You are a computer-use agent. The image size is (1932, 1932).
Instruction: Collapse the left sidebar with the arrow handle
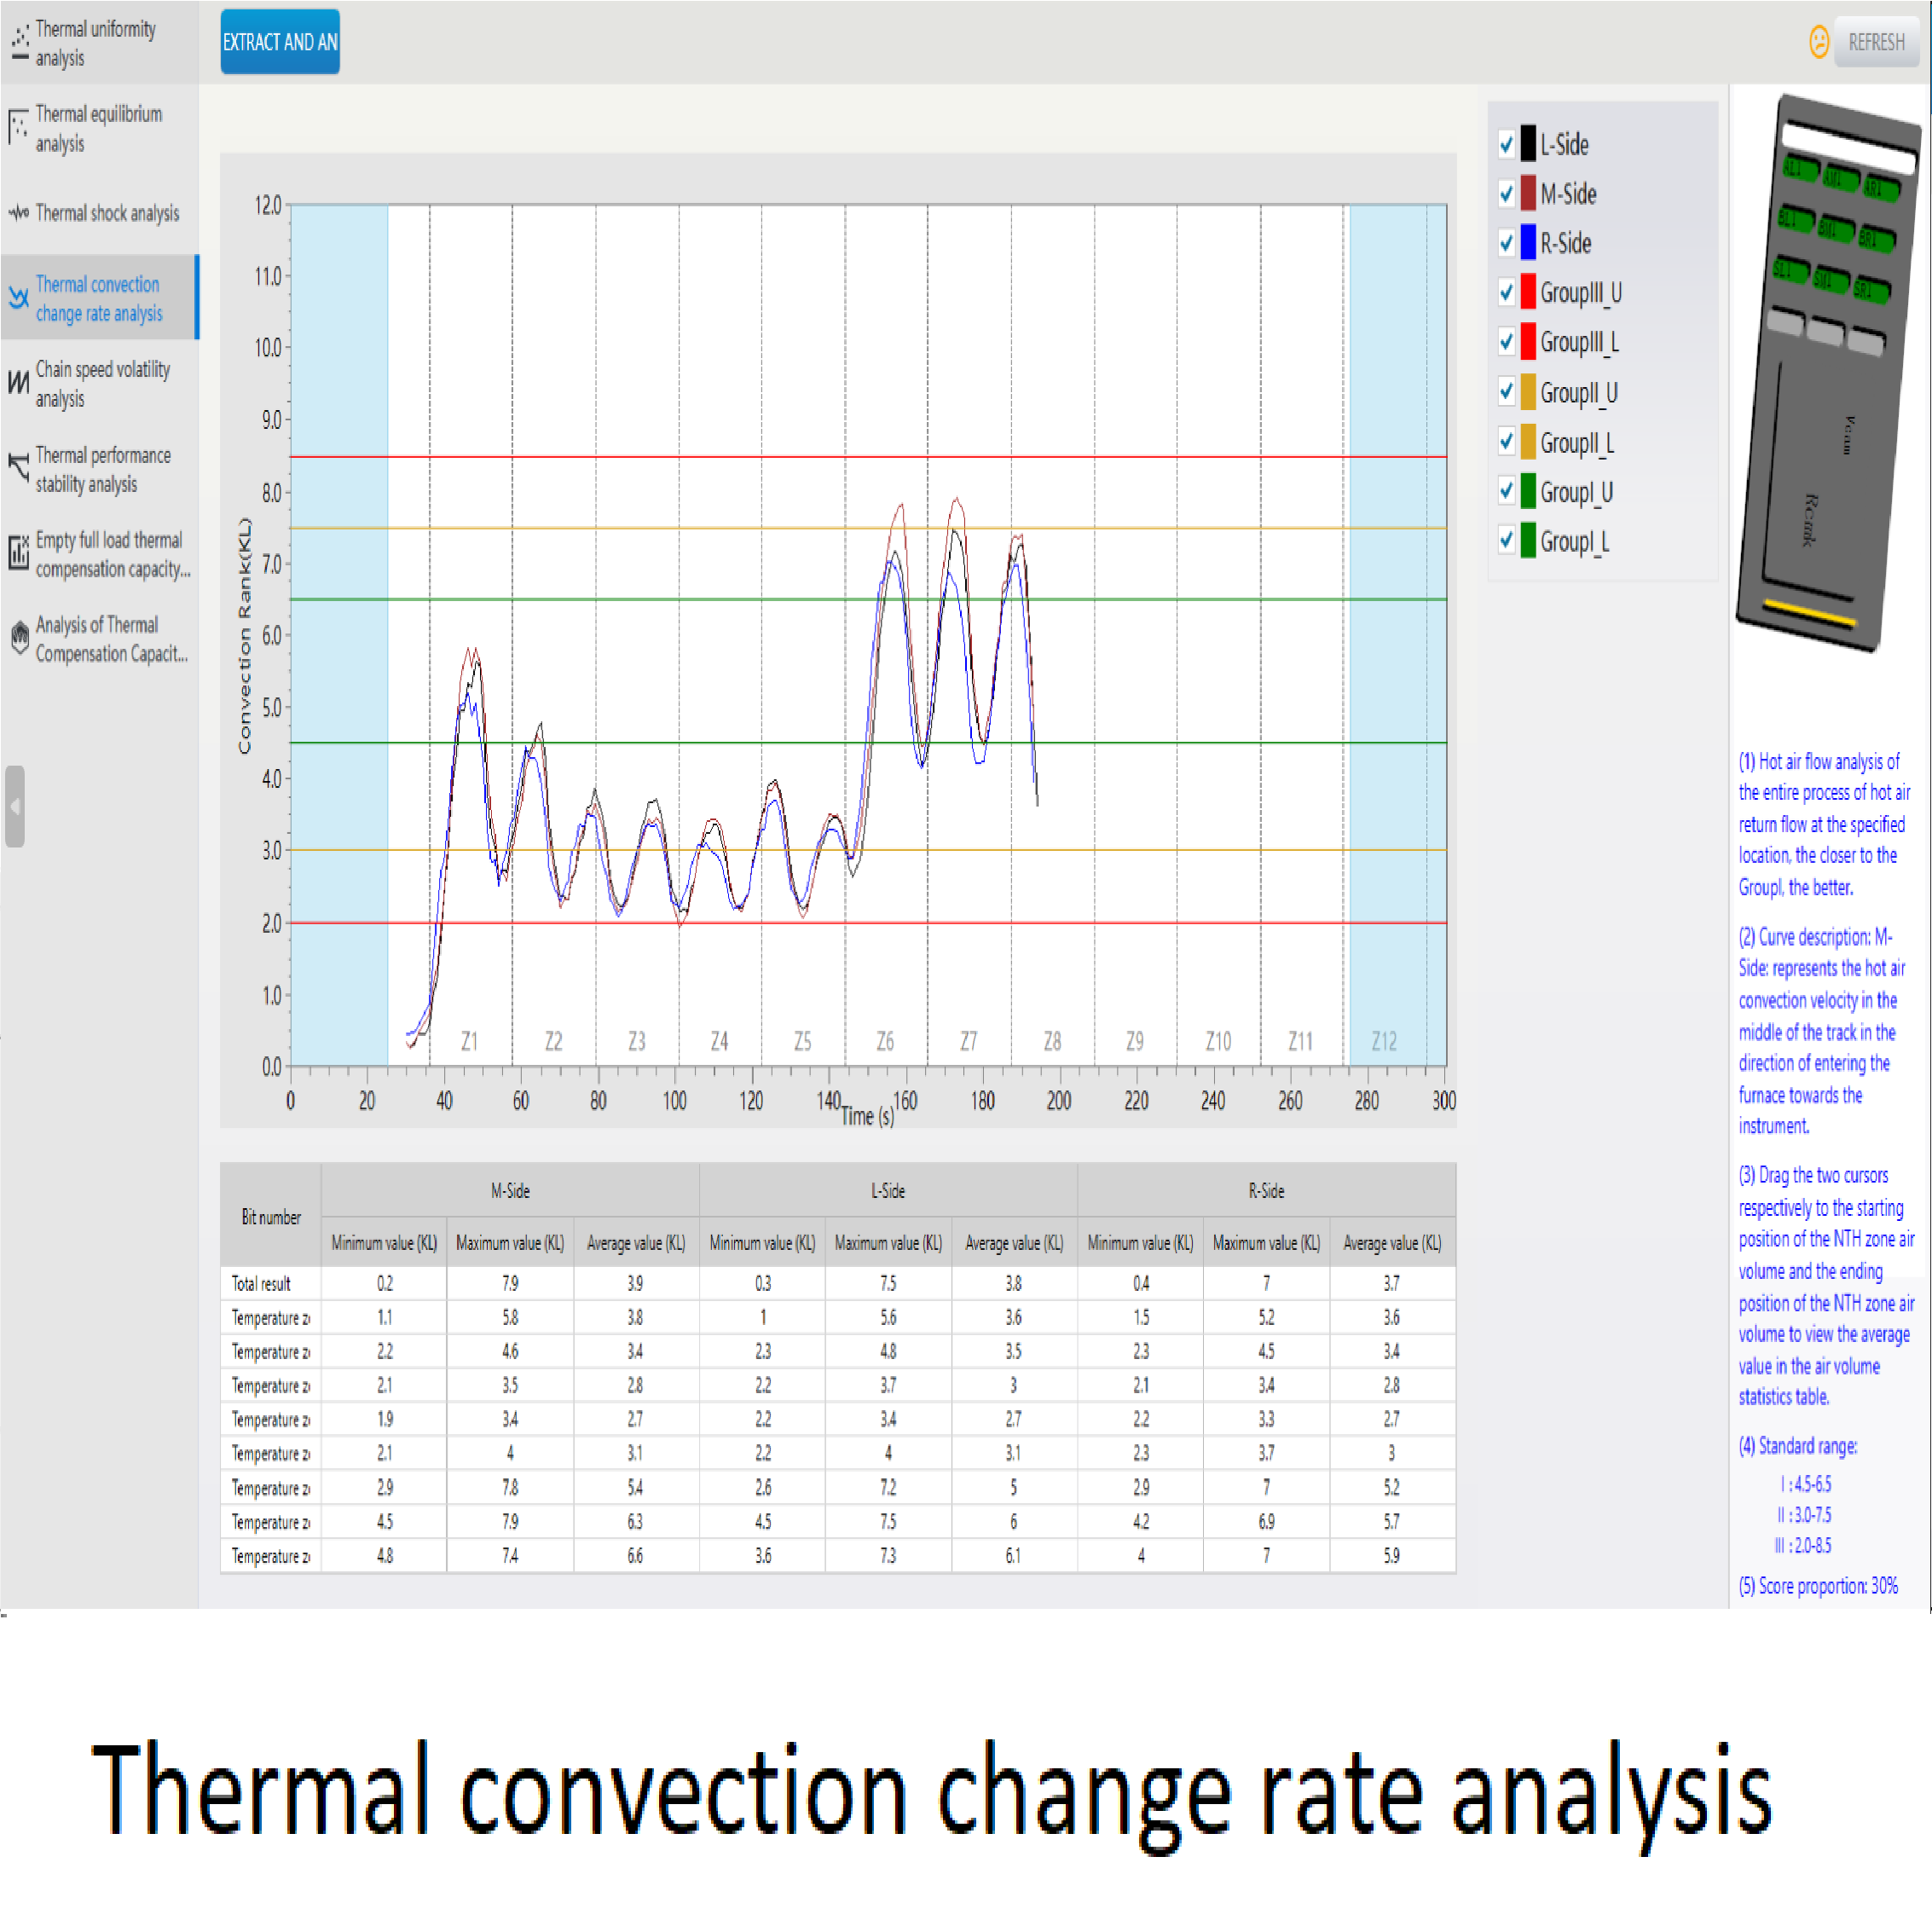coord(14,806)
